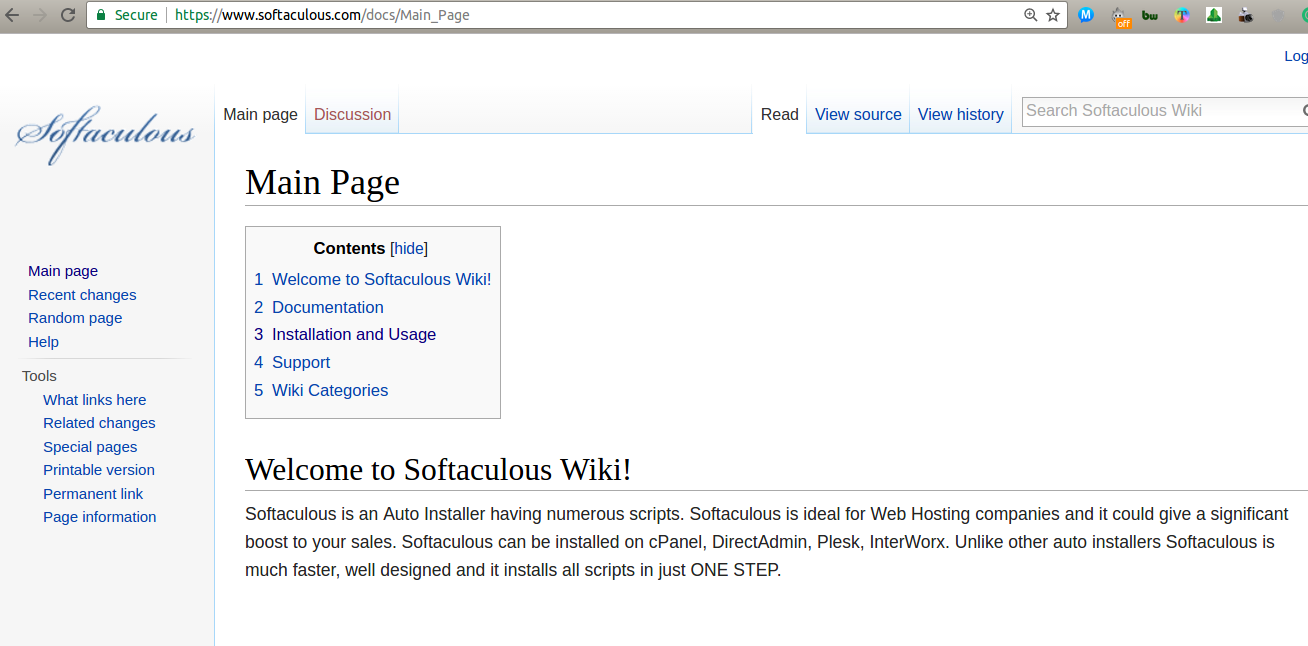The height and width of the screenshot is (646, 1308).
Task: Click the Softaculous logo
Action: pos(105,134)
